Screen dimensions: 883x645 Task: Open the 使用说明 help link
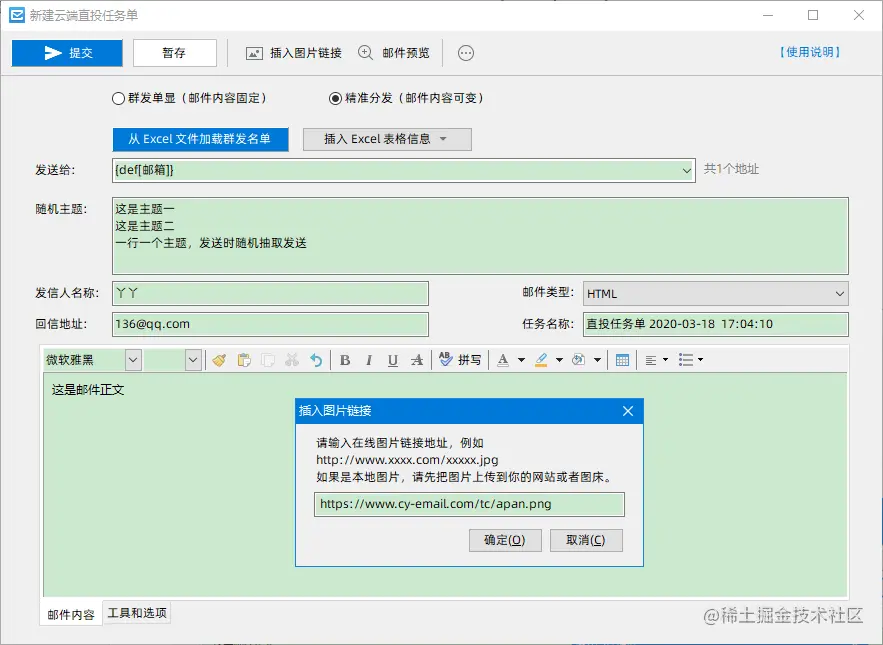[x=810, y=52]
